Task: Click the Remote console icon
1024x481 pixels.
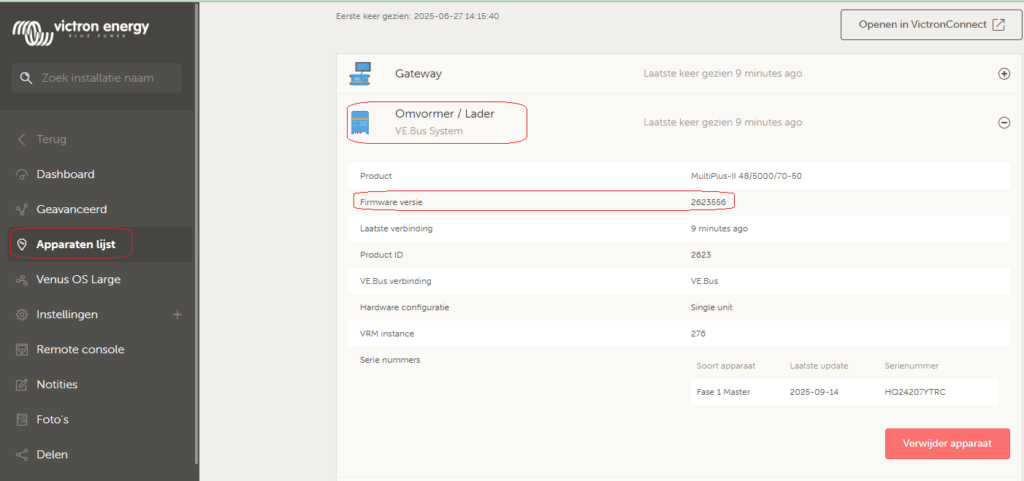Action: (x=22, y=350)
